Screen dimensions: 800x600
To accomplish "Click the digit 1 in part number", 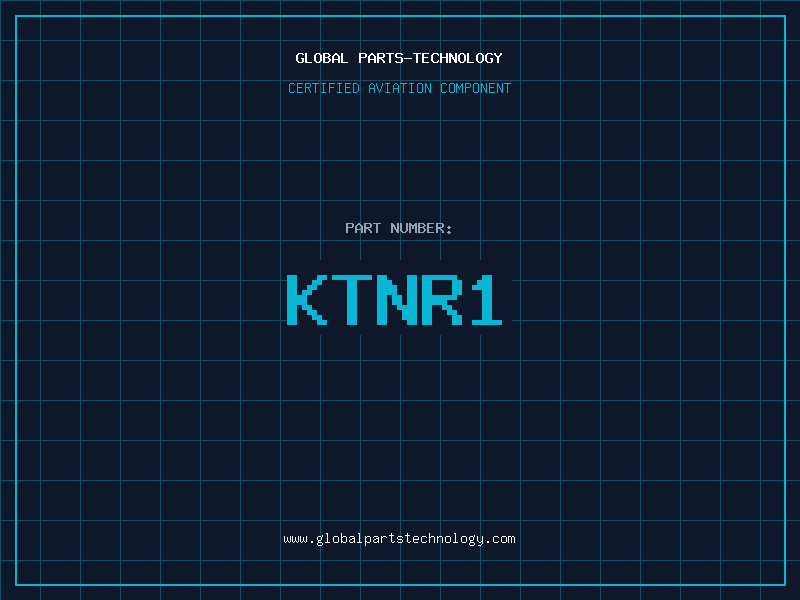I will (485, 299).
